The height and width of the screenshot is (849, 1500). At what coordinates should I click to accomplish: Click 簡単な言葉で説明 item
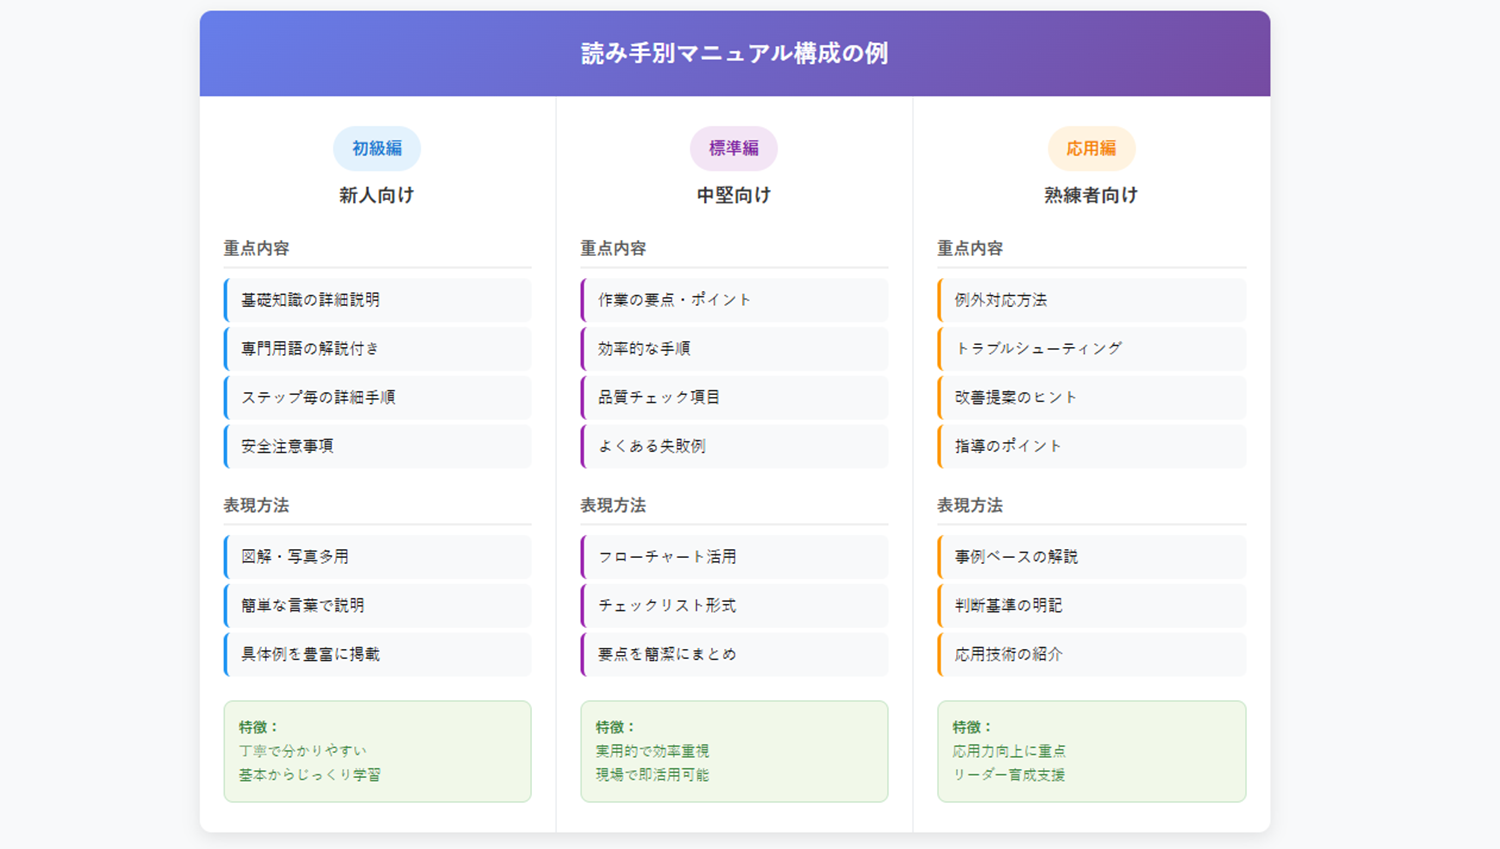378,606
